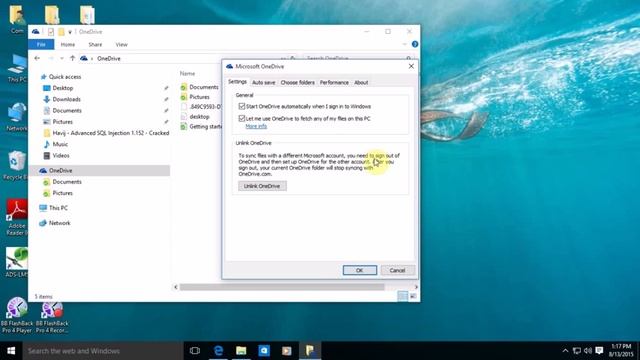
Task: Open Store app from taskbar
Action: [264, 351]
